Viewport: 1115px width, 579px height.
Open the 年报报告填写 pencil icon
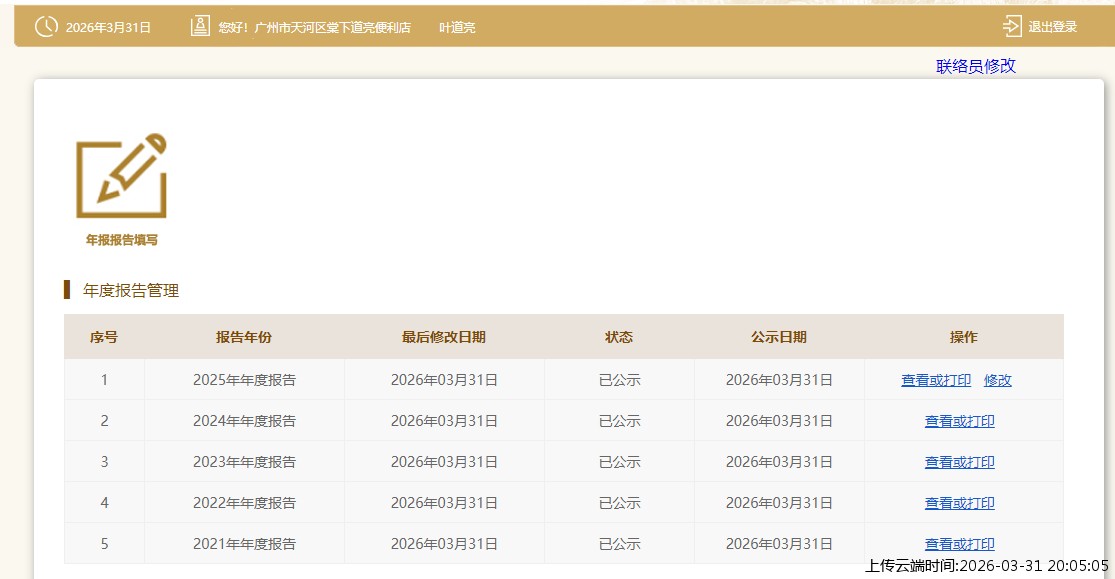[121, 176]
